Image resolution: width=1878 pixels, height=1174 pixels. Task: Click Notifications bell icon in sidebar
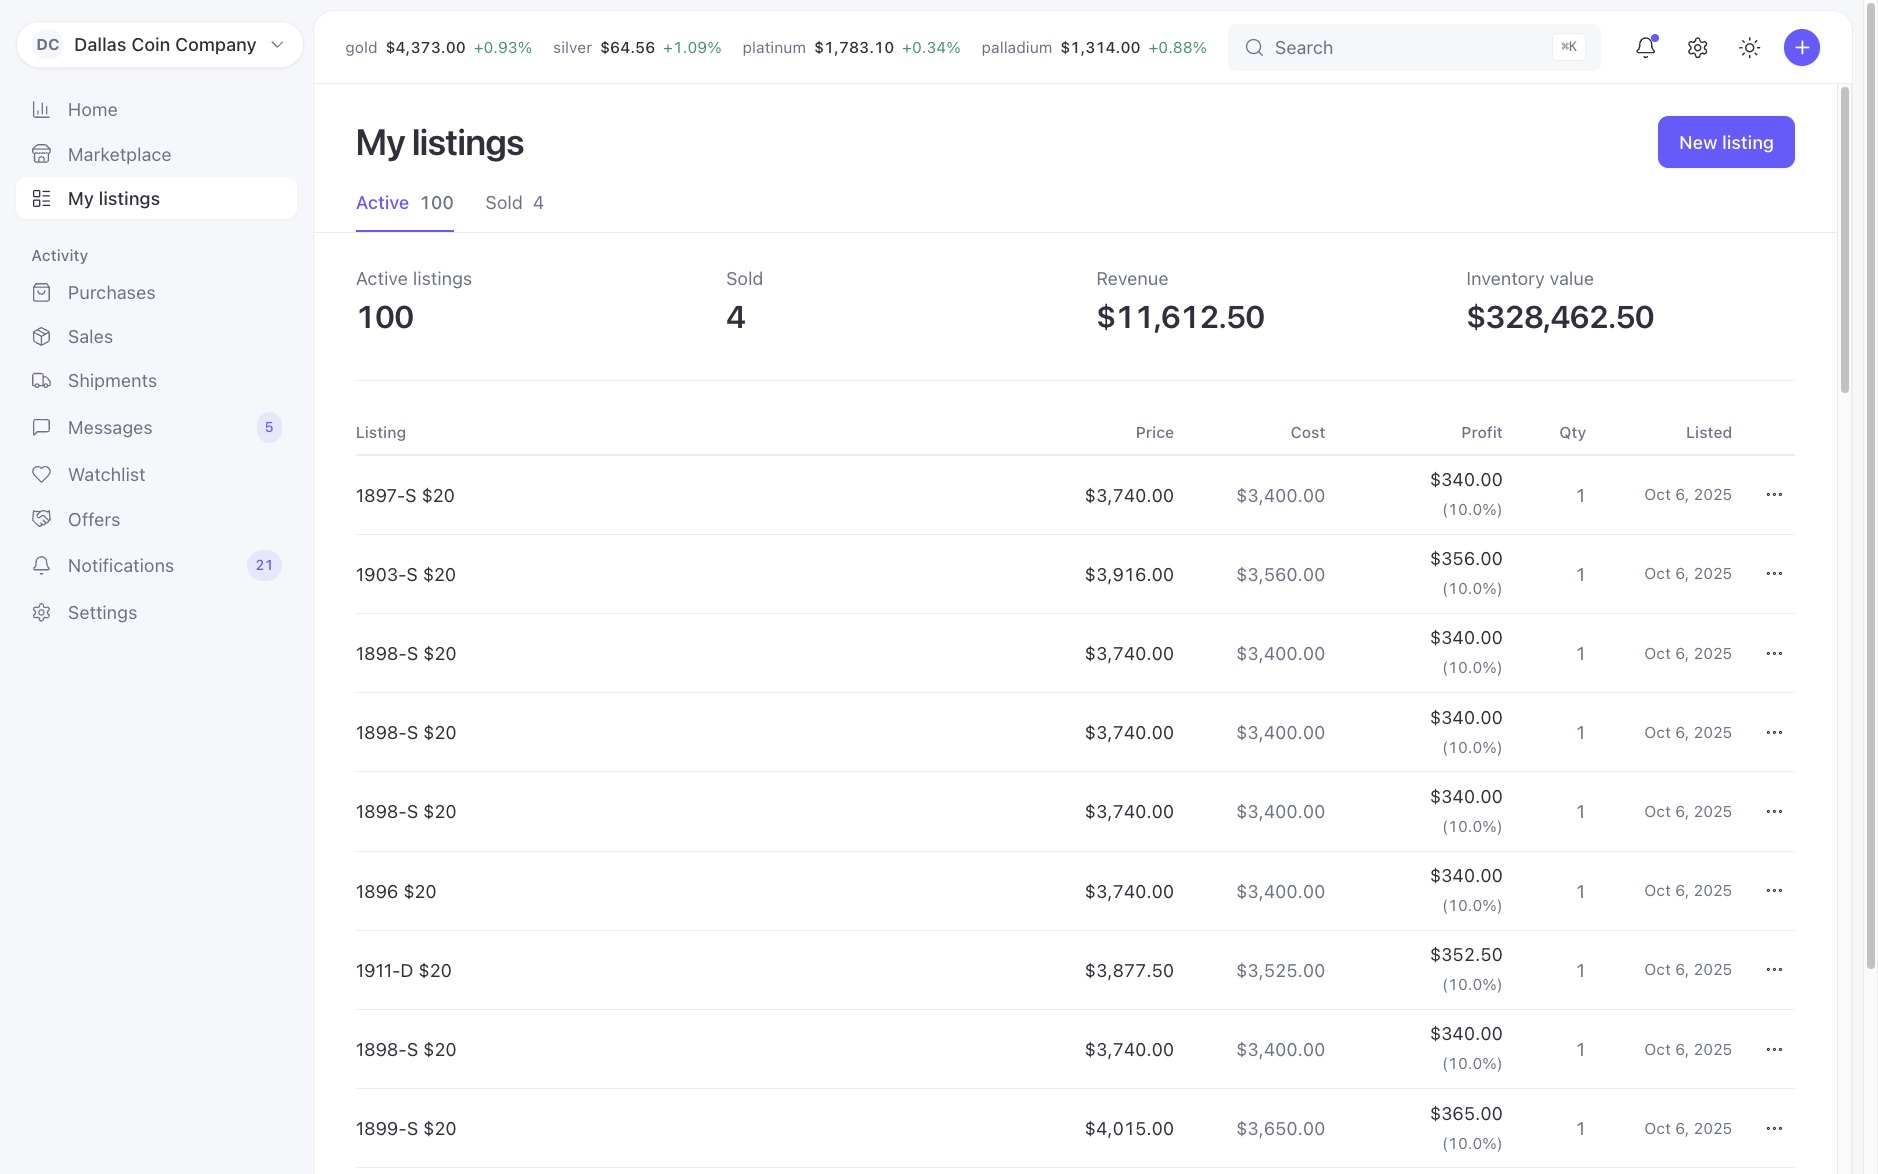pos(41,565)
